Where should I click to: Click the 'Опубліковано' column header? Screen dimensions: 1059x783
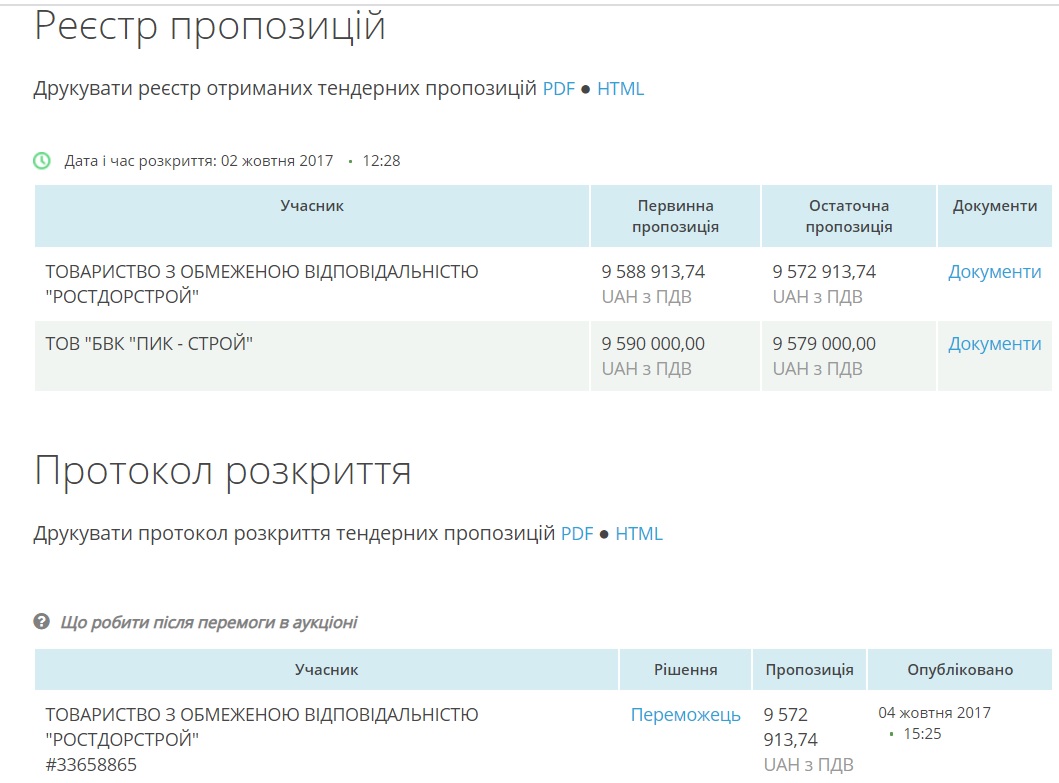tap(959, 670)
